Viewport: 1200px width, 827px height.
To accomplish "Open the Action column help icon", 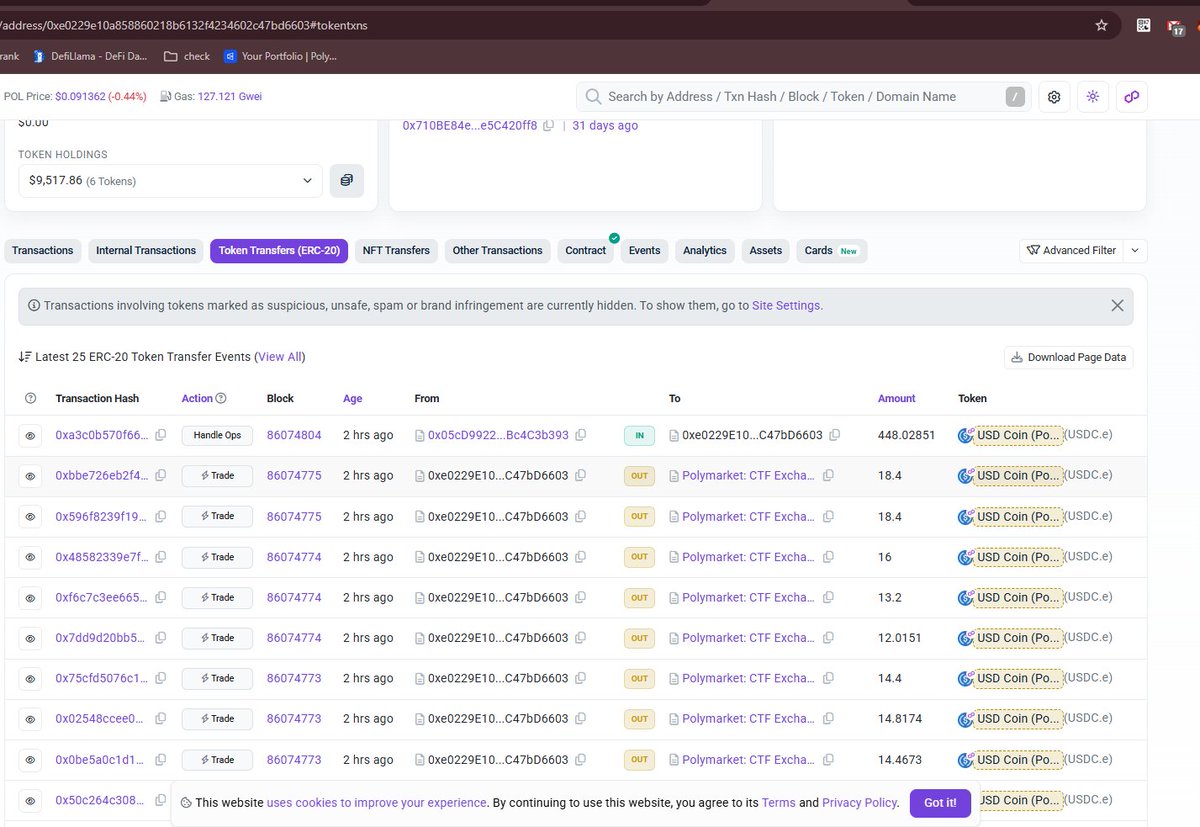I will point(221,398).
